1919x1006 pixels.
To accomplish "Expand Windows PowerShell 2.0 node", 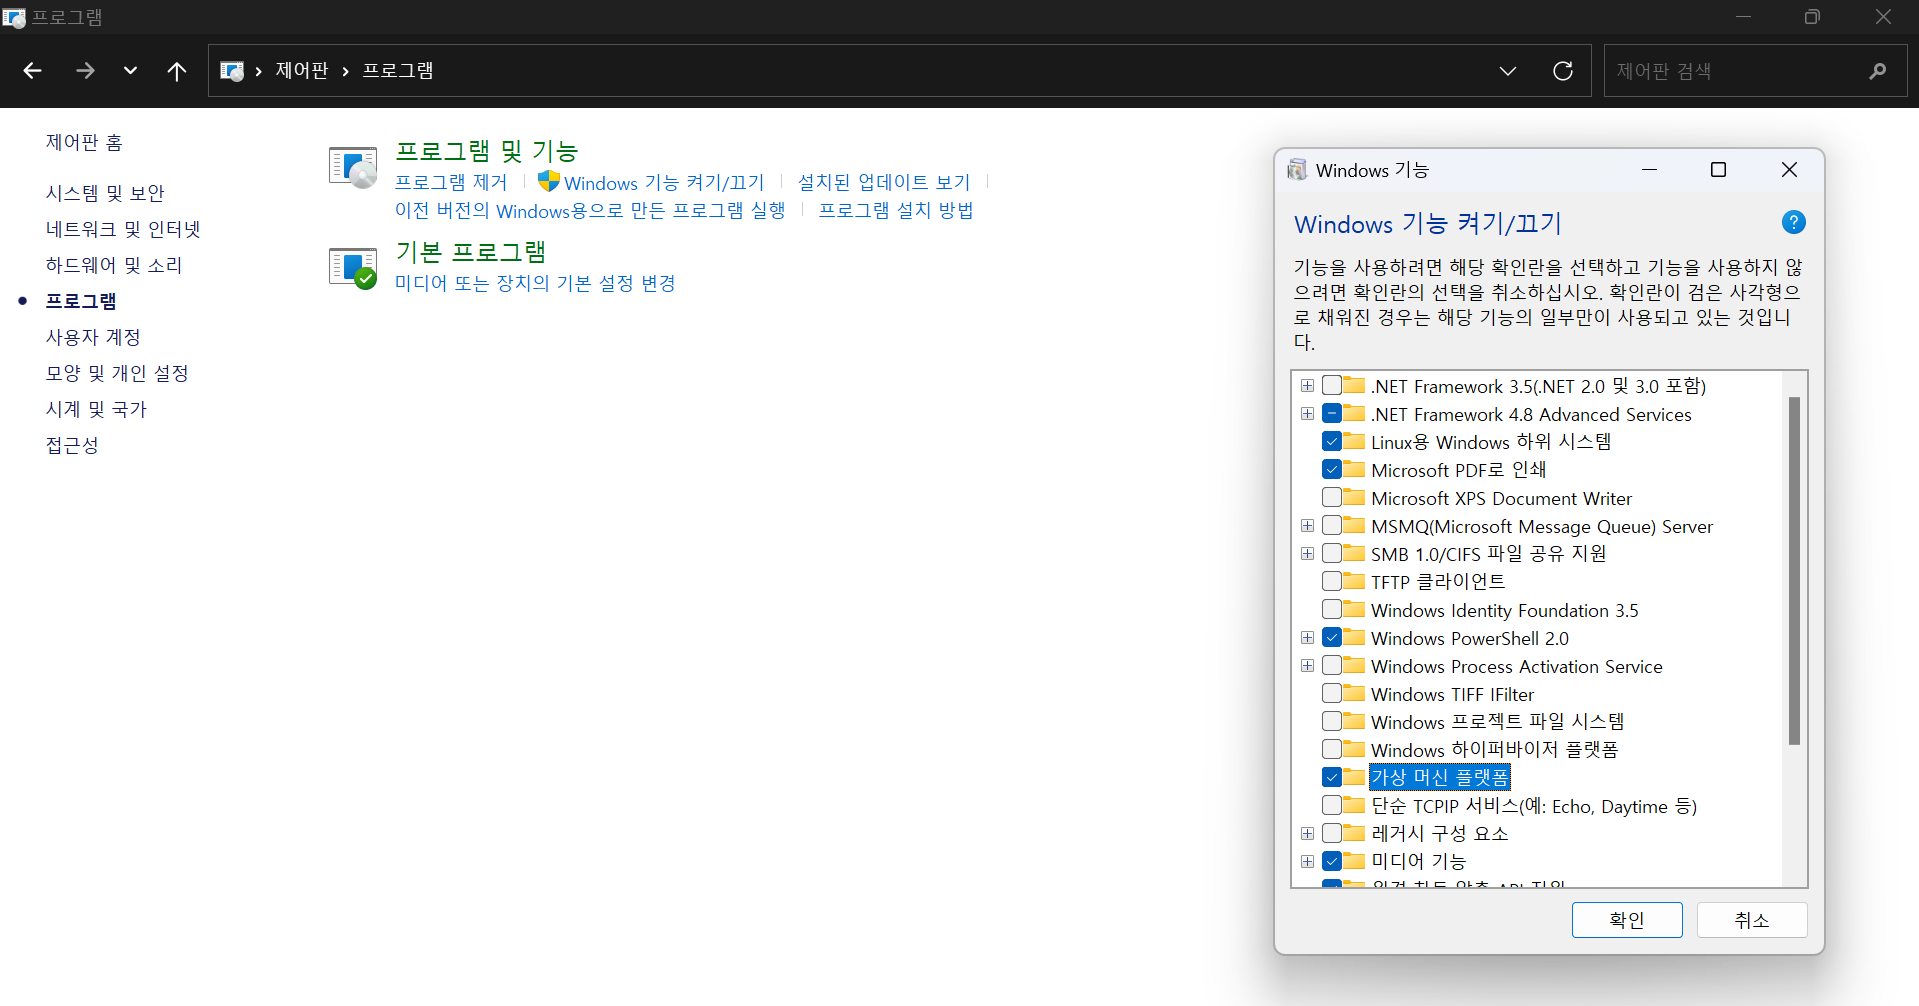I will (1307, 638).
